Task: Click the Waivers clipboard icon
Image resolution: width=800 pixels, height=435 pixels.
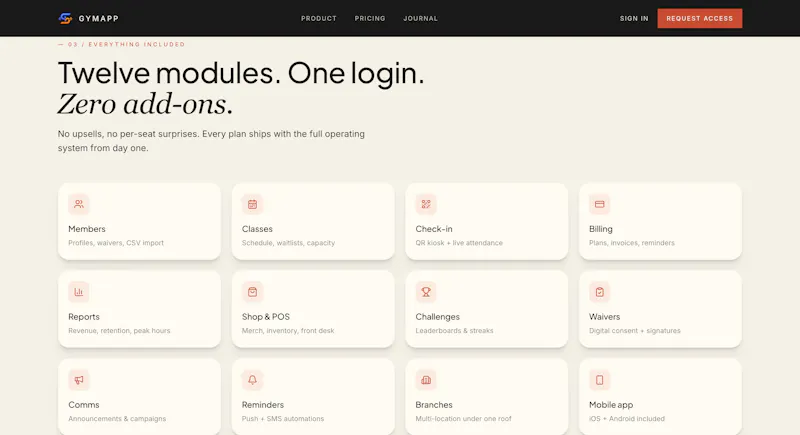Action: (599, 292)
